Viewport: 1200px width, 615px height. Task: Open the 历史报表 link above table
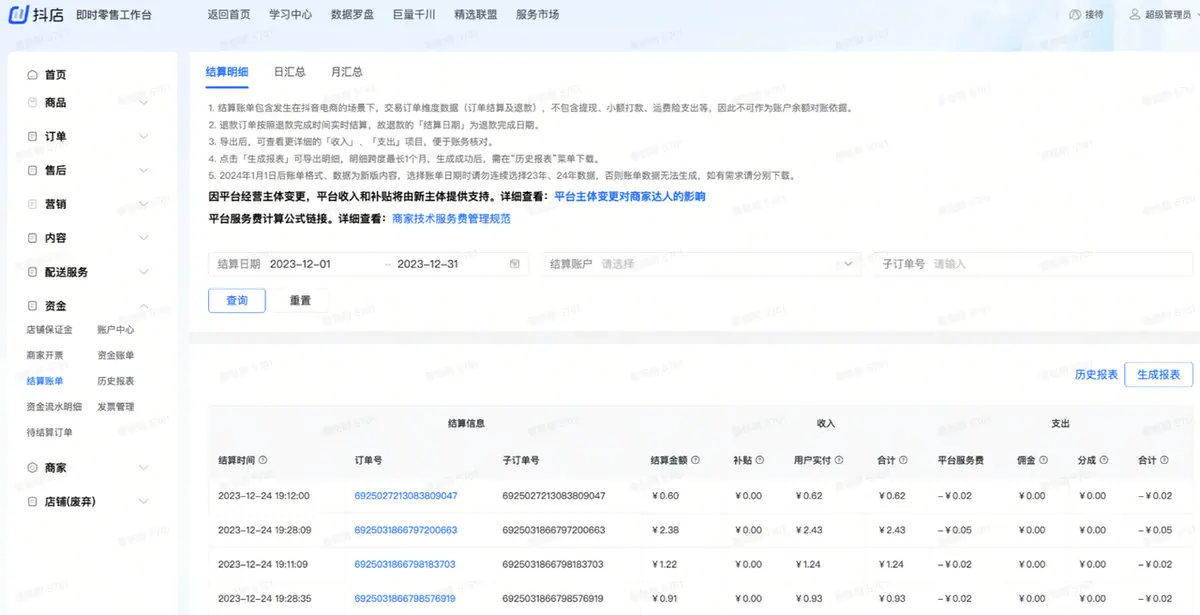1096,374
